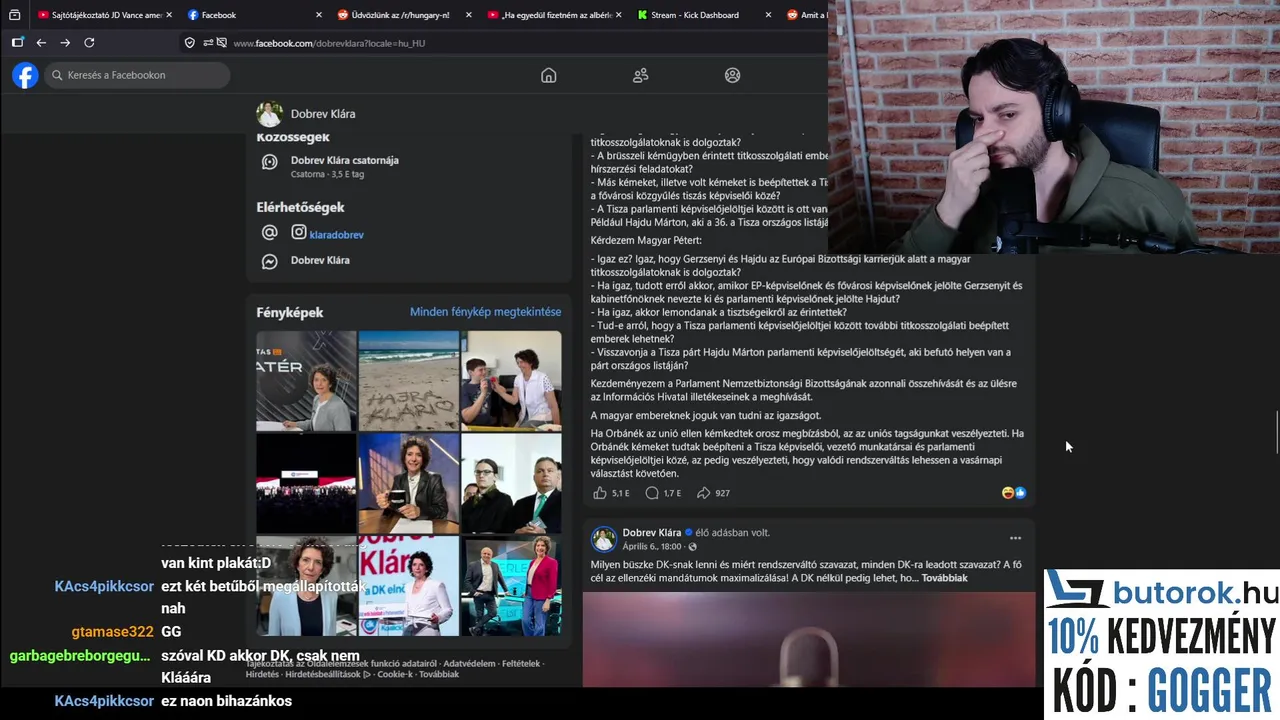Open the Dobrev Klára Messenger contact link
Image resolution: width=1280 pixels, height=720 pixels.
point(320,260)
